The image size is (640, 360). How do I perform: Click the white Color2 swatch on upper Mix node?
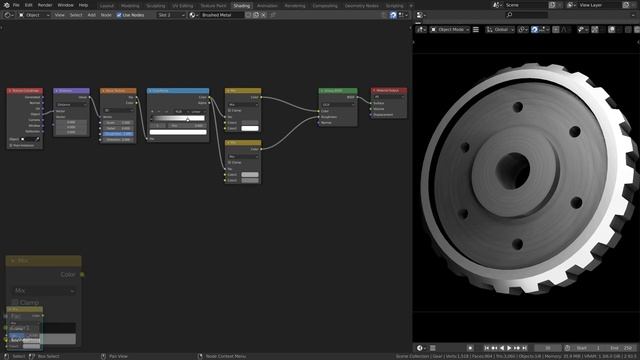click(250, 128)
